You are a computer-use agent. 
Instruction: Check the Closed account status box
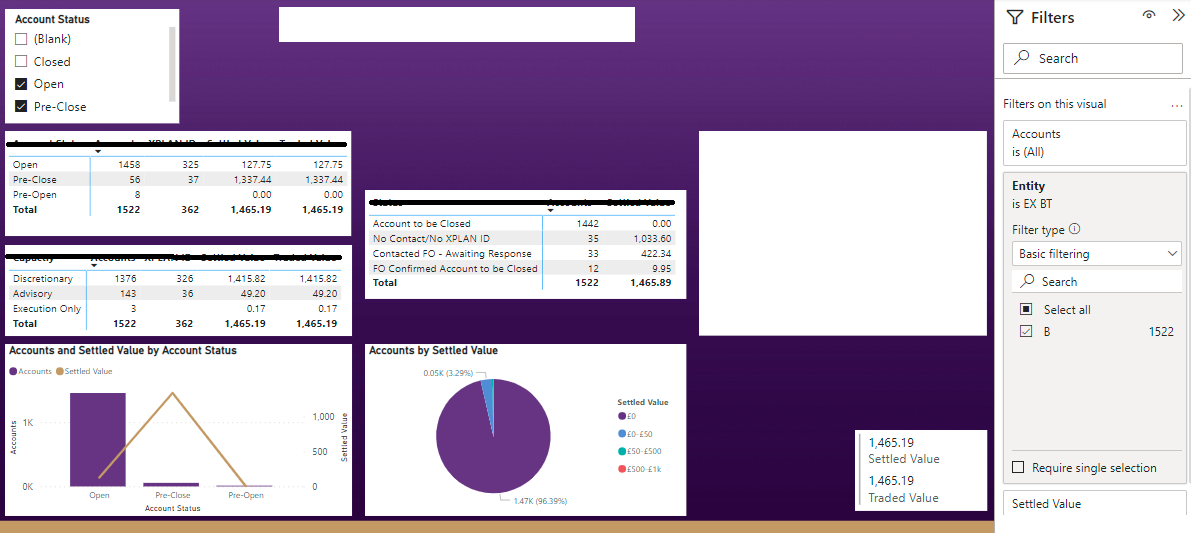pyautogui.click(x=21, y=62)
